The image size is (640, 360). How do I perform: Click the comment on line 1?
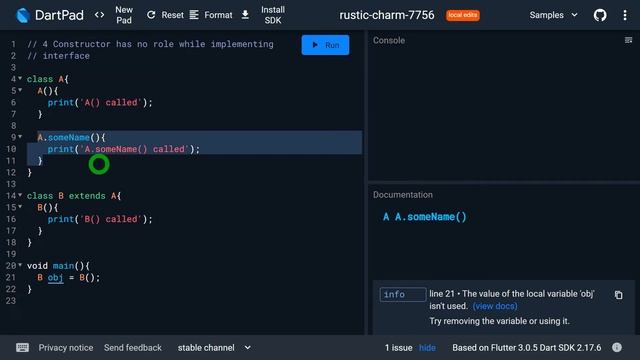coord(150,44)
